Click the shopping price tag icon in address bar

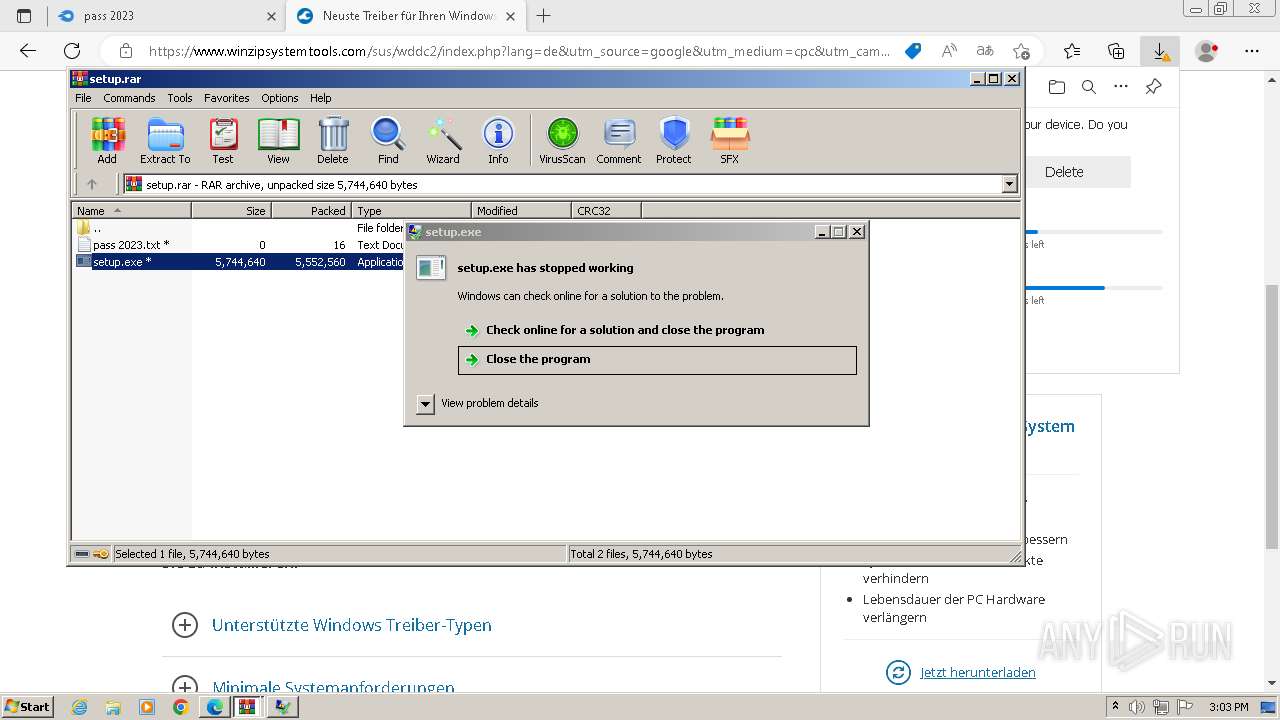(x=913, y=51)
